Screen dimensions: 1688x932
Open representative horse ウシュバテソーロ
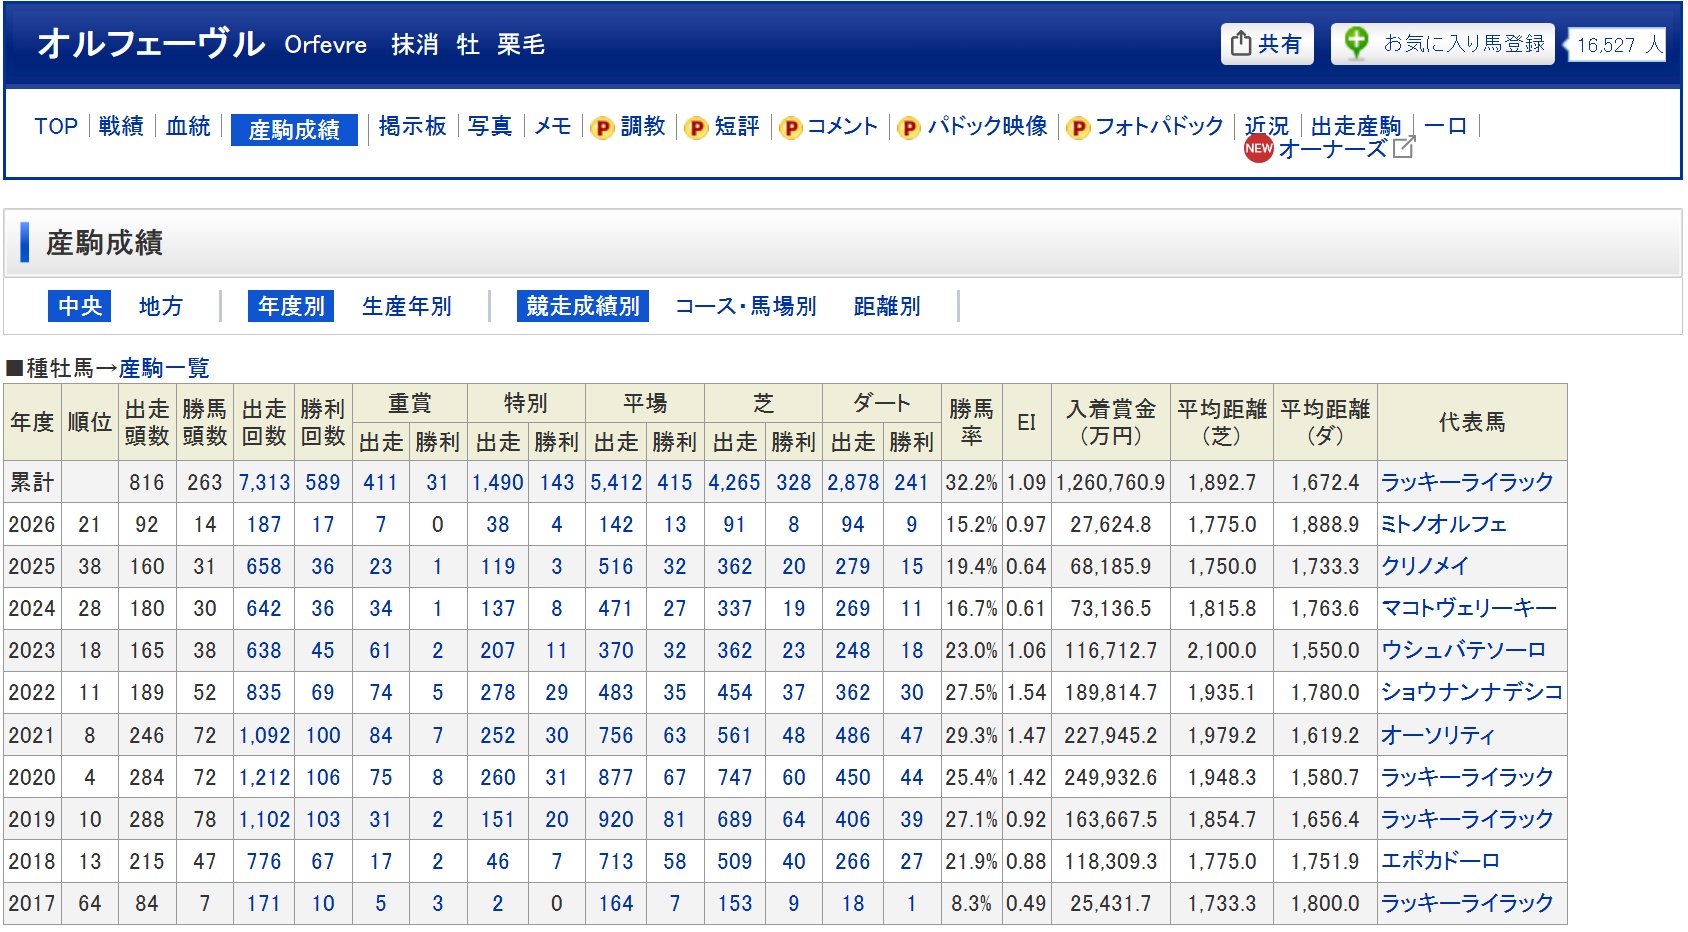(1463, 650)
